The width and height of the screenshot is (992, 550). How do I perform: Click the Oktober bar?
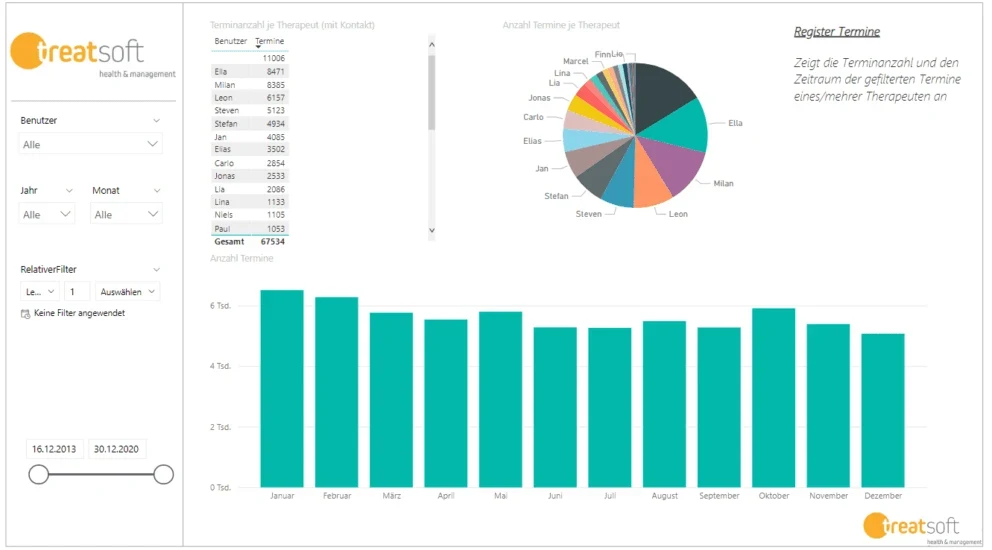774,397
